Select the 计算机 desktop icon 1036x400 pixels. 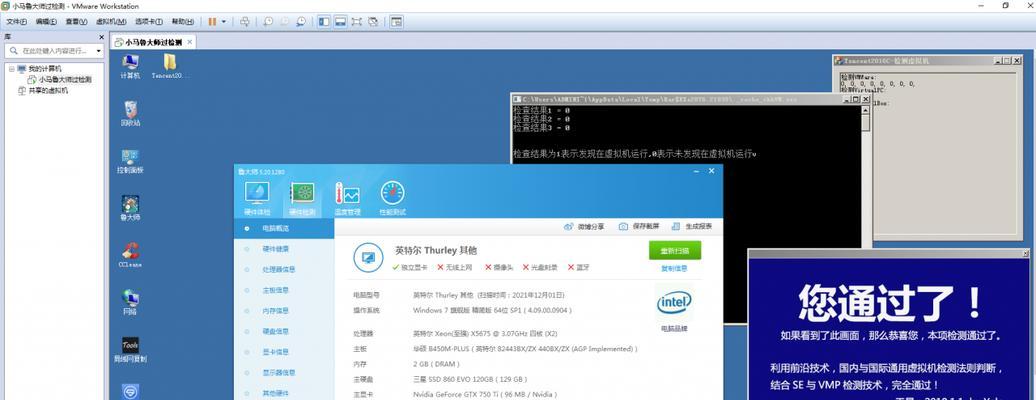(x=130, y=67)
